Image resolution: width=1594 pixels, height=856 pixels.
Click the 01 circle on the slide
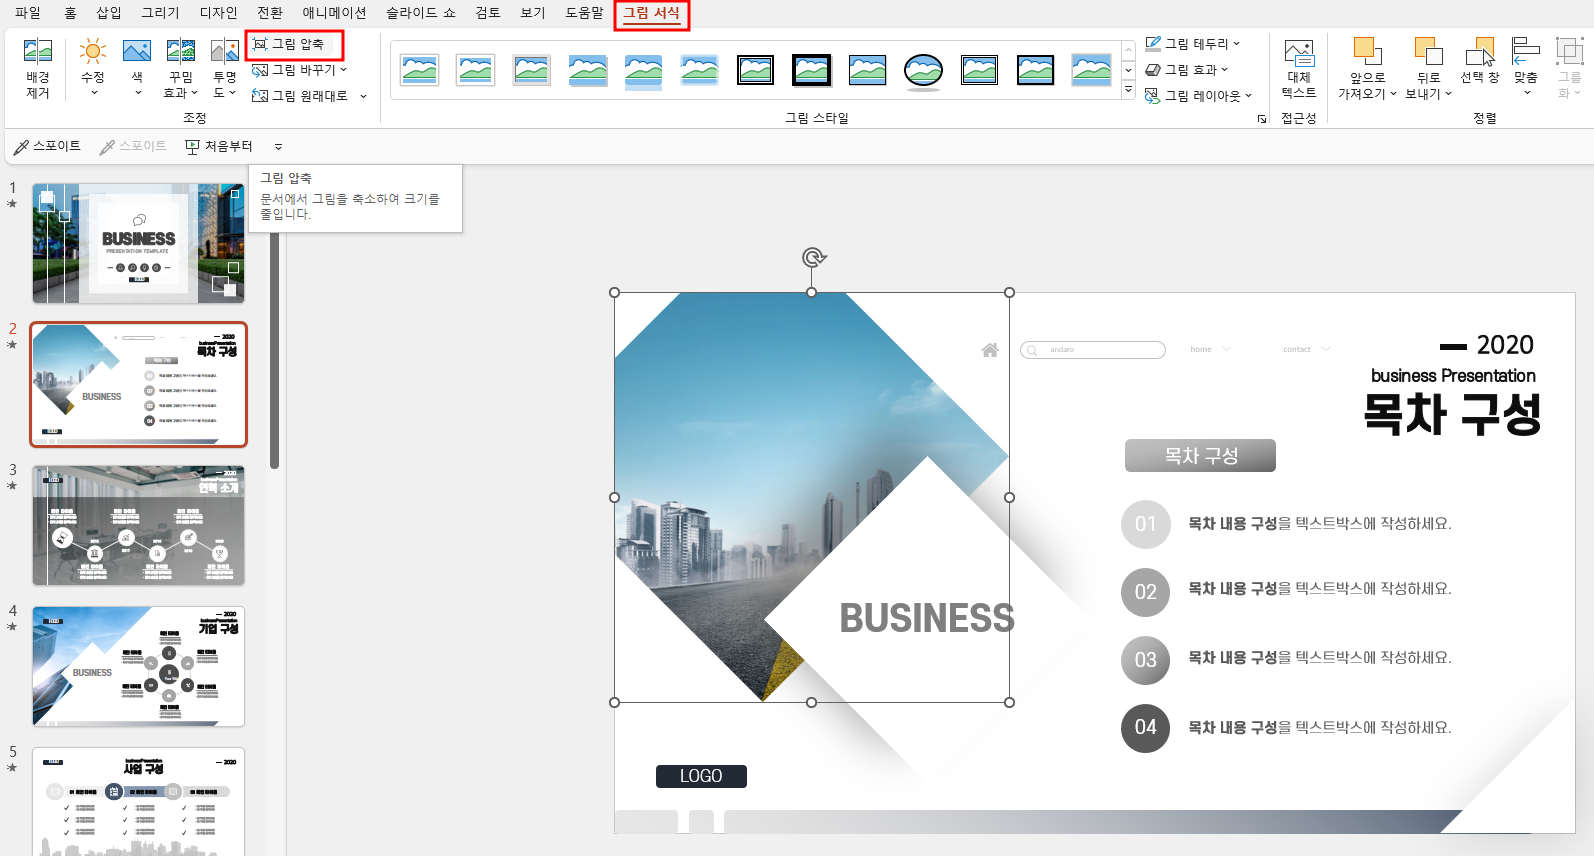1146,524
